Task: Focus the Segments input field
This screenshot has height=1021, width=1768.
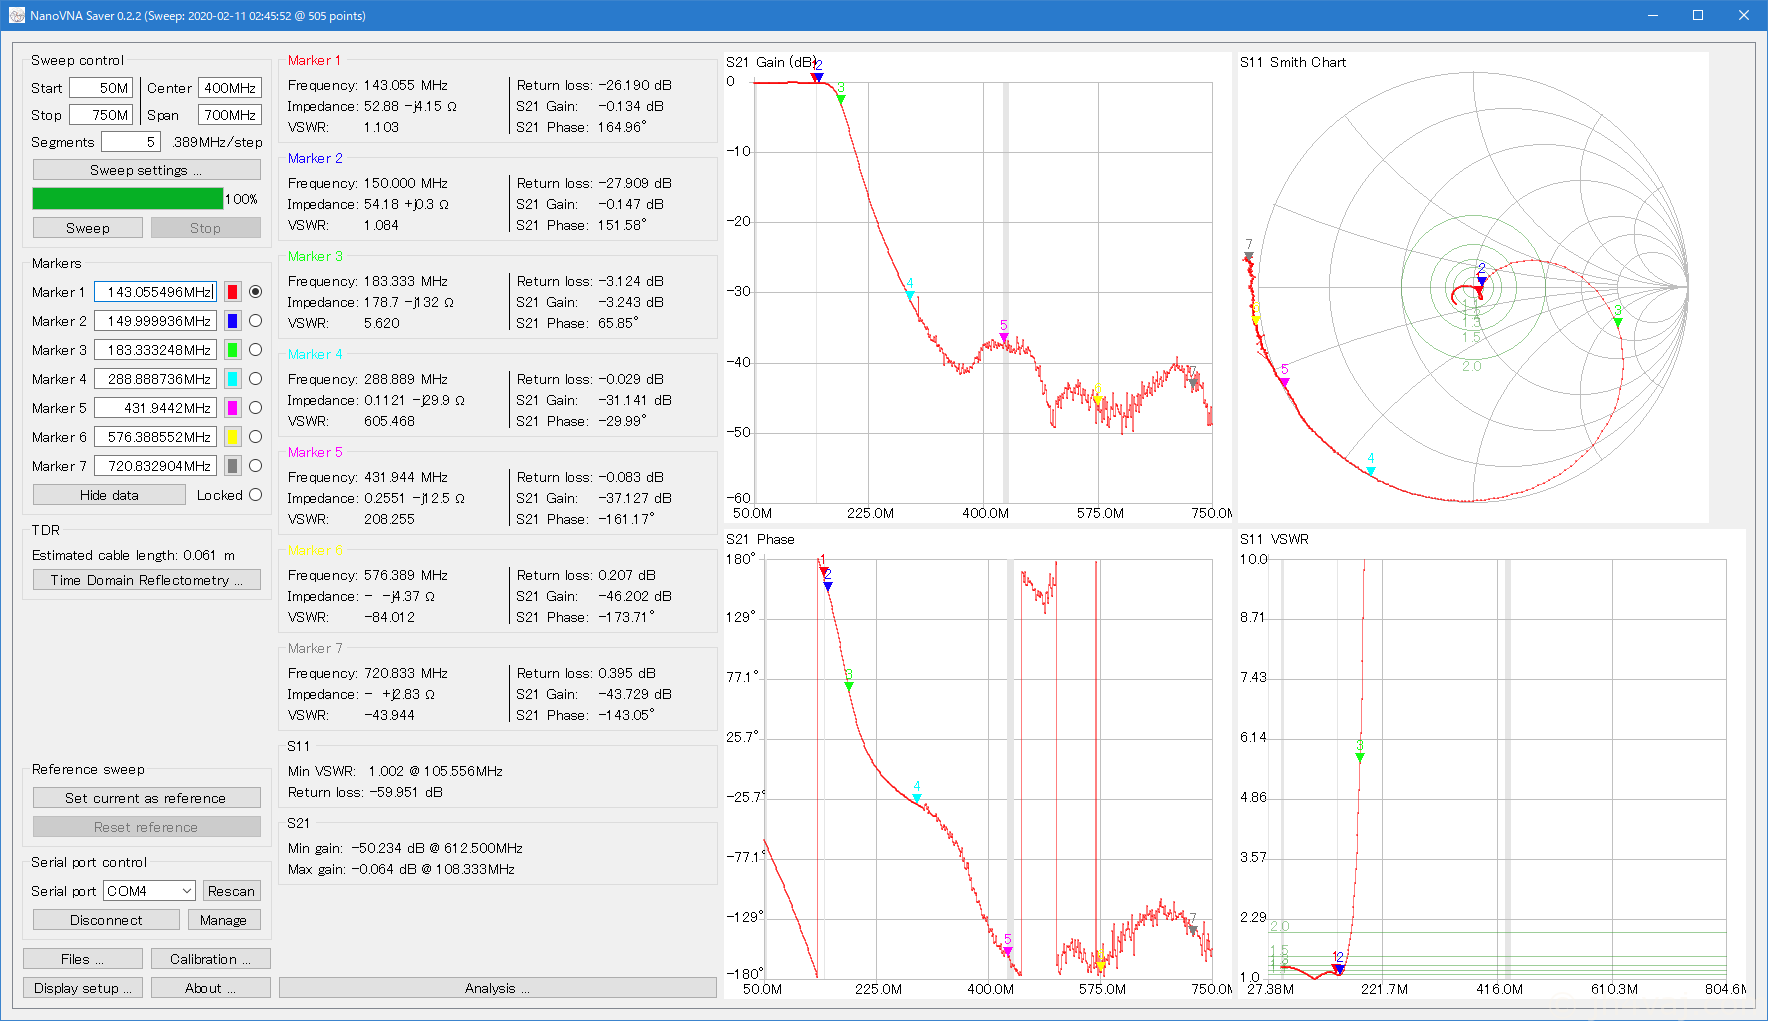Action: pos(130,142)
